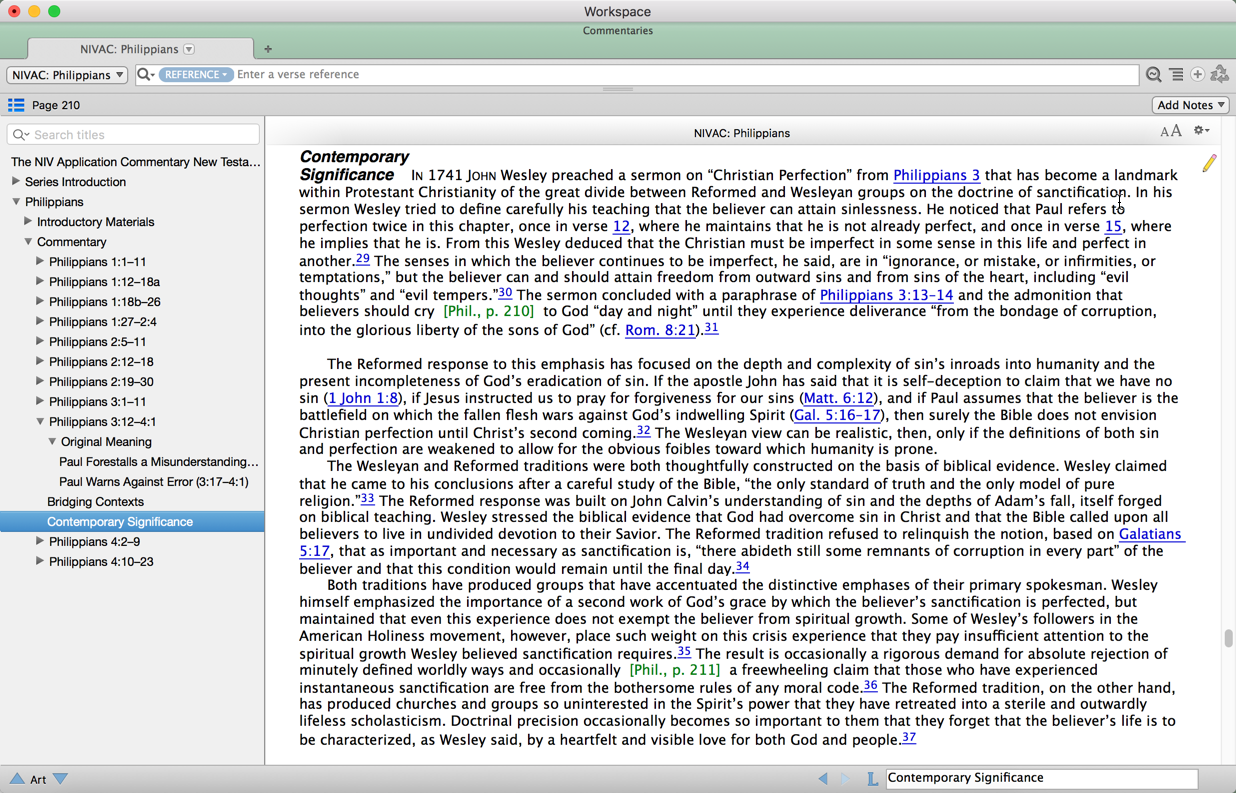Click the Contemporary Significance go-to field
The image size is (1236, 793).
click(1041, 778)
